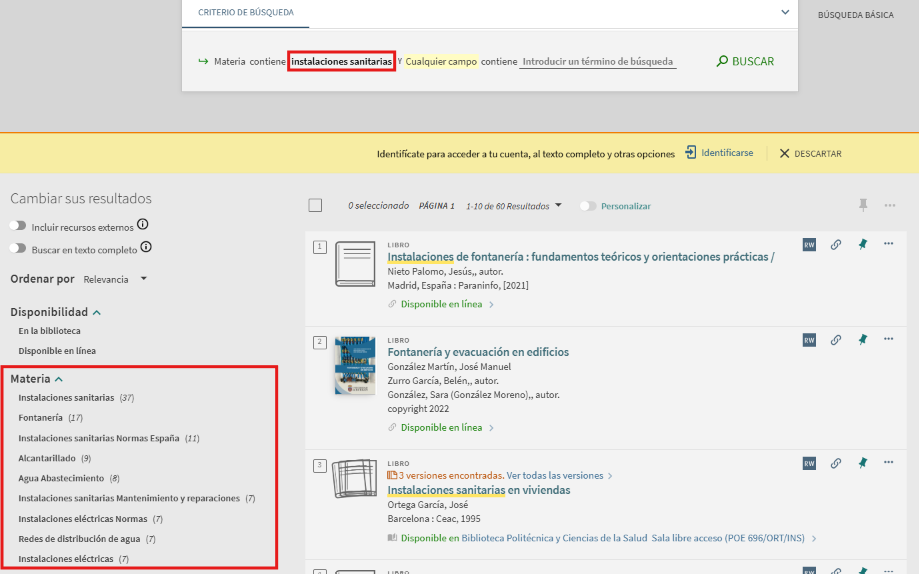Select result number 2 checkbox
919x574 pixels.
pos(319,342)
